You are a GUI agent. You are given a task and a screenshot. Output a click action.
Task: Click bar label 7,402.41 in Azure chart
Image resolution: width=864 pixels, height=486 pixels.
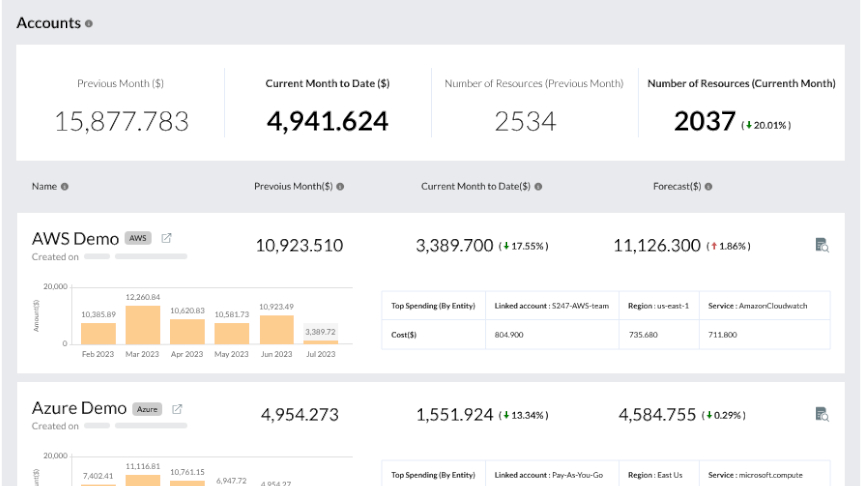pyautogui.click(x=98, y=476)
